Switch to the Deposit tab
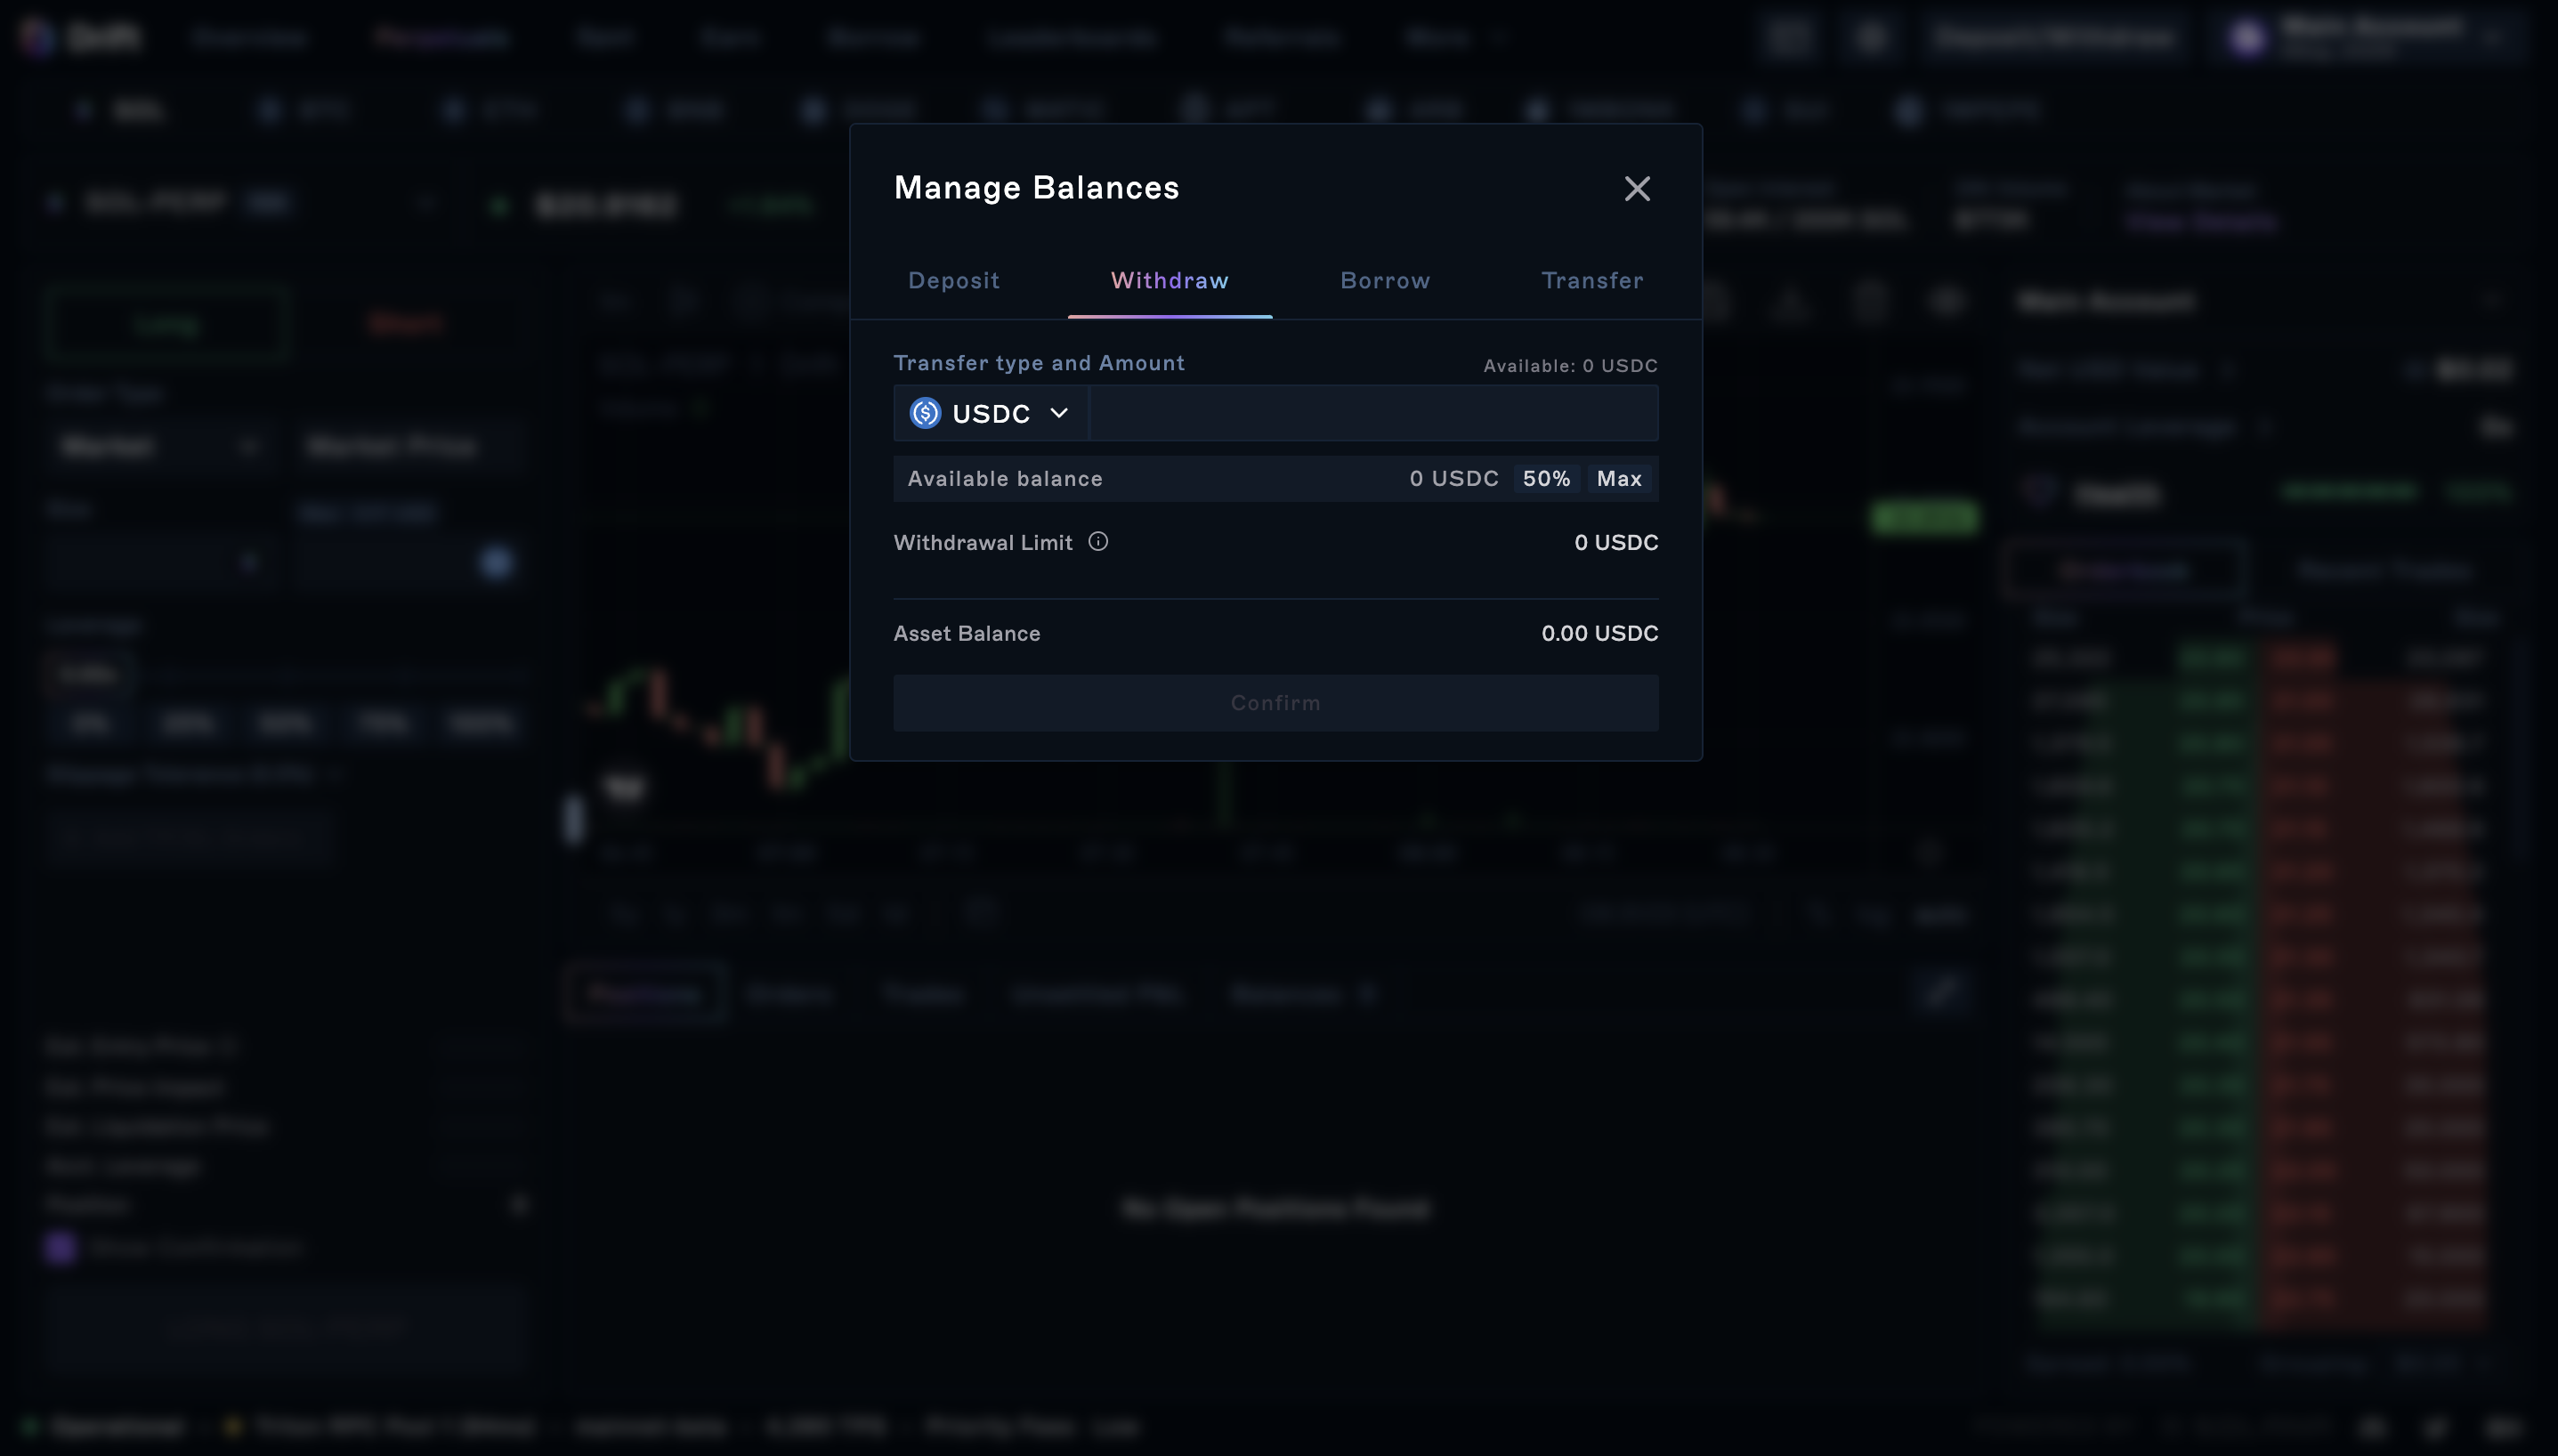2558x1456 pixels. tap(953, 281)
